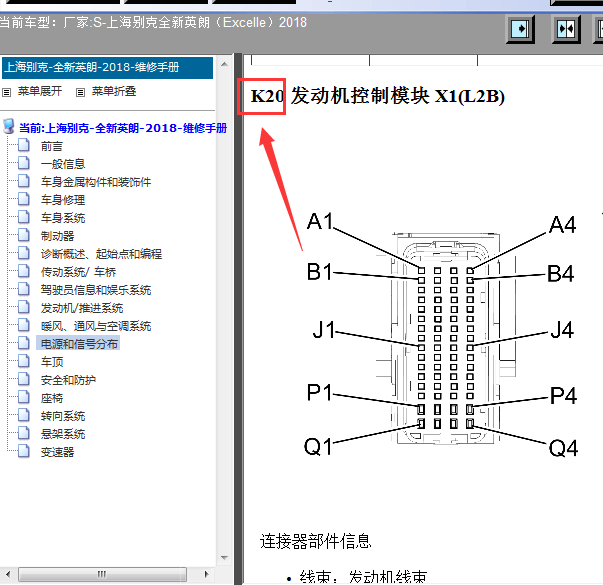The height and width of the screenshot is (585, 603).
Task: Open 车顶 chapter
Action: coord(52,362)
